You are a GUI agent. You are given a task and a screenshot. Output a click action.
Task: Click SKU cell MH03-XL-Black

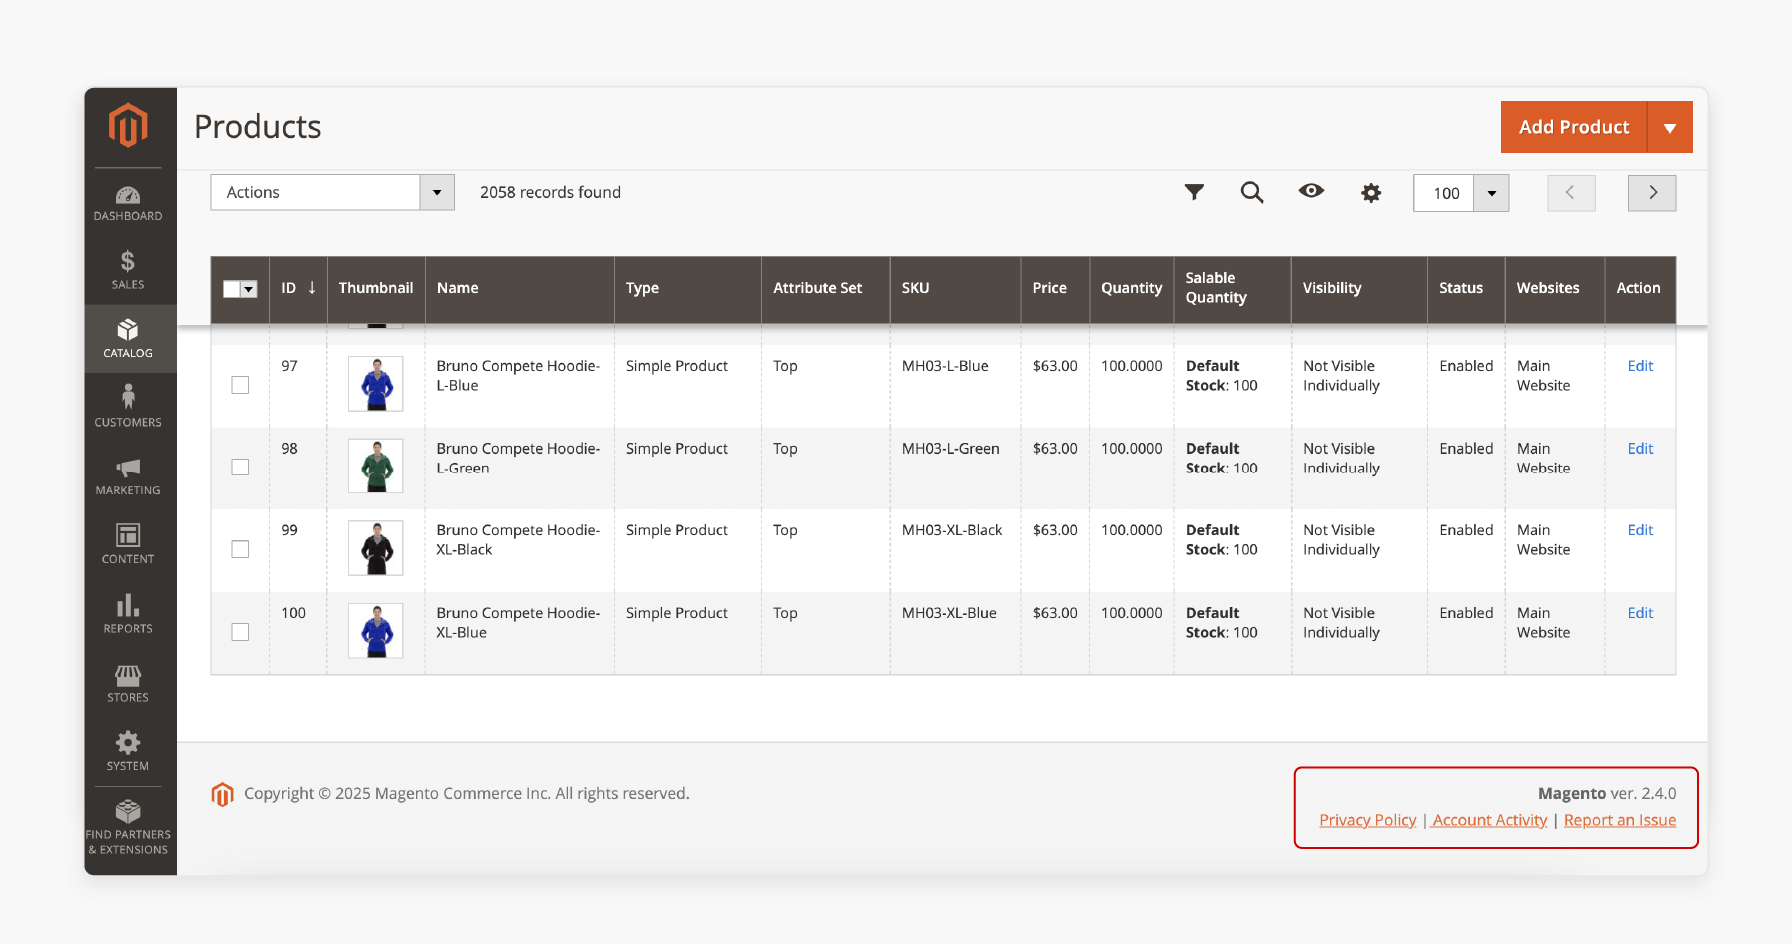[952, 530]
